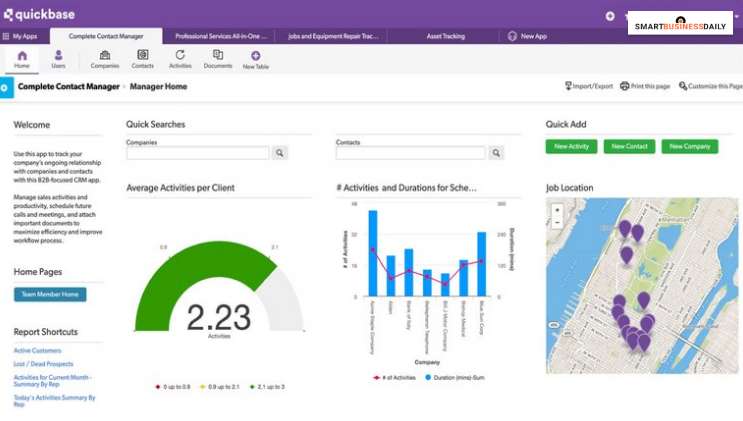Open the Users icon
The width and height of the screenshot is (743, 421).
58,60
